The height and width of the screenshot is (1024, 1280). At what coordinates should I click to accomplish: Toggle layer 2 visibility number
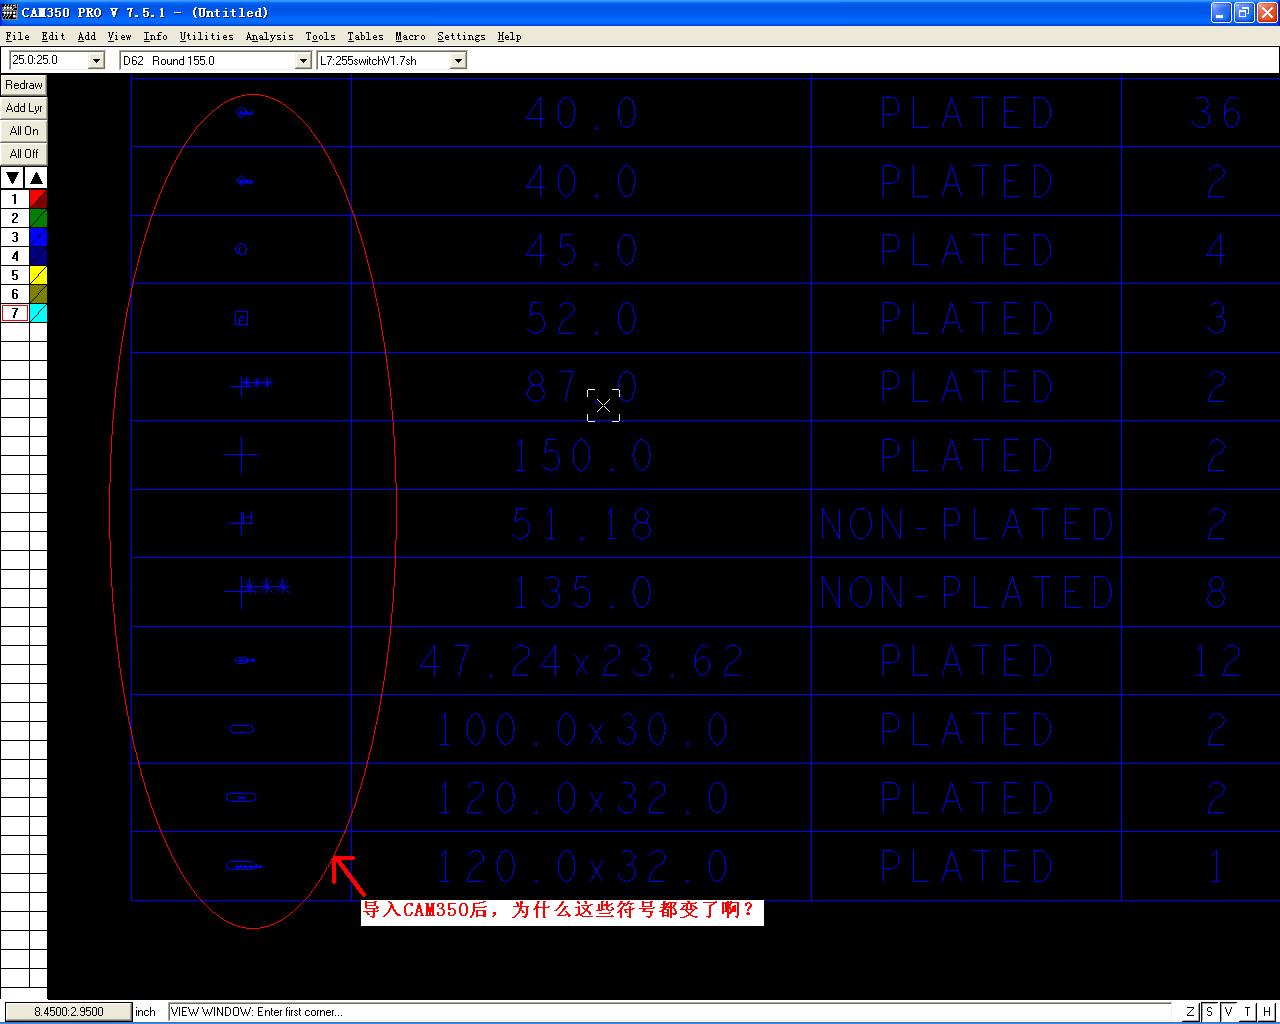15,218
